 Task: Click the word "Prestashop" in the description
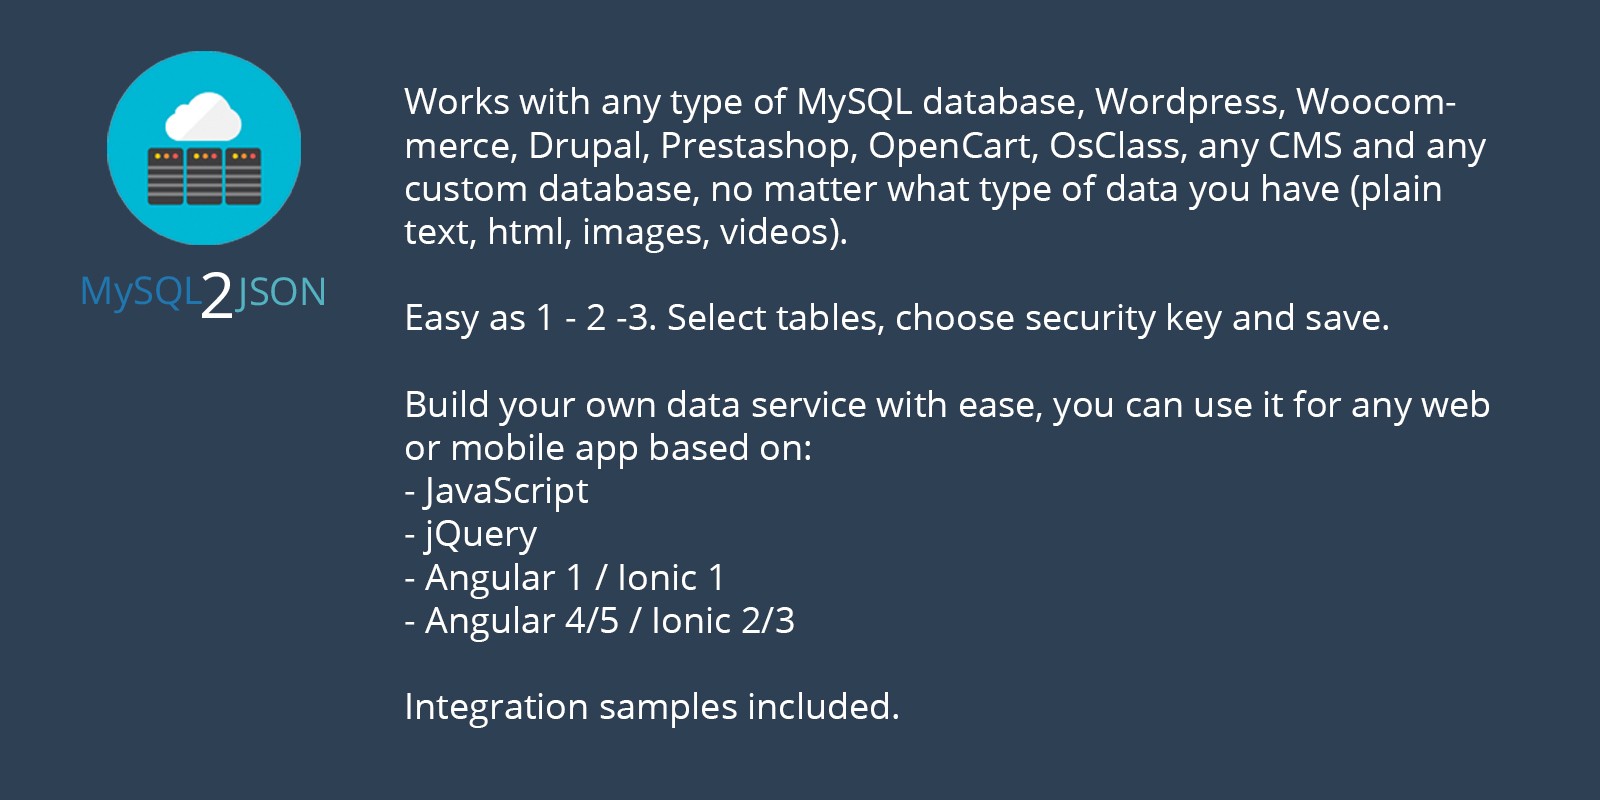click(758, 146)
